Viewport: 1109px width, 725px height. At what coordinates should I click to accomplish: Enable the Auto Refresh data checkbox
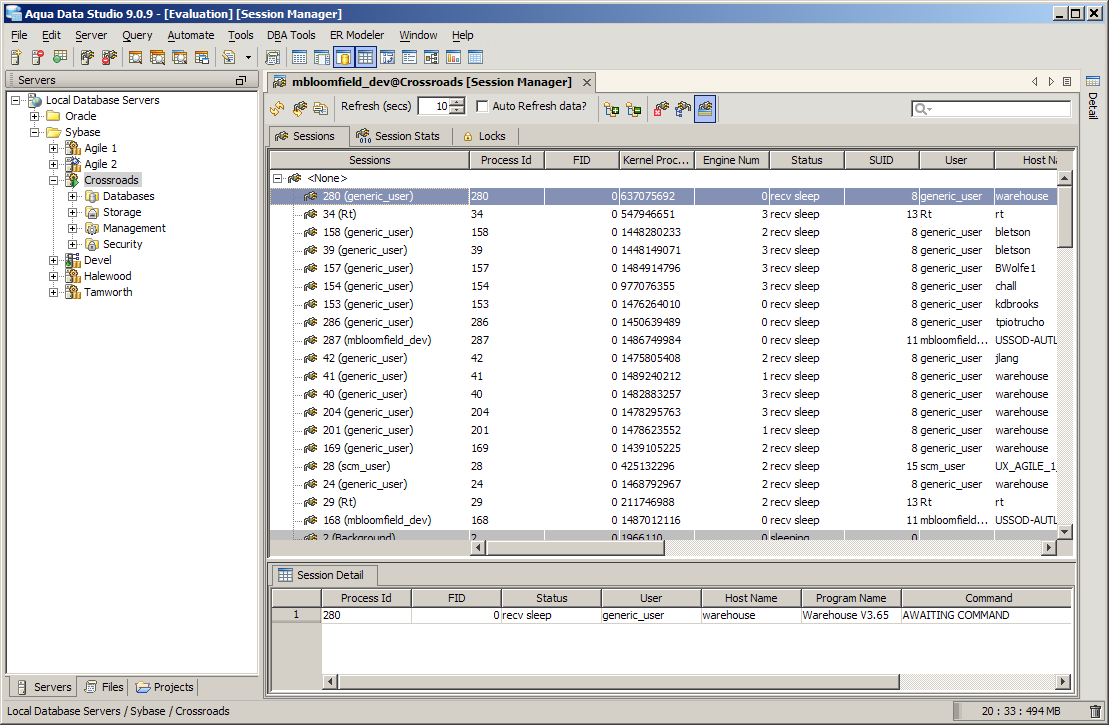click(483, 106)
